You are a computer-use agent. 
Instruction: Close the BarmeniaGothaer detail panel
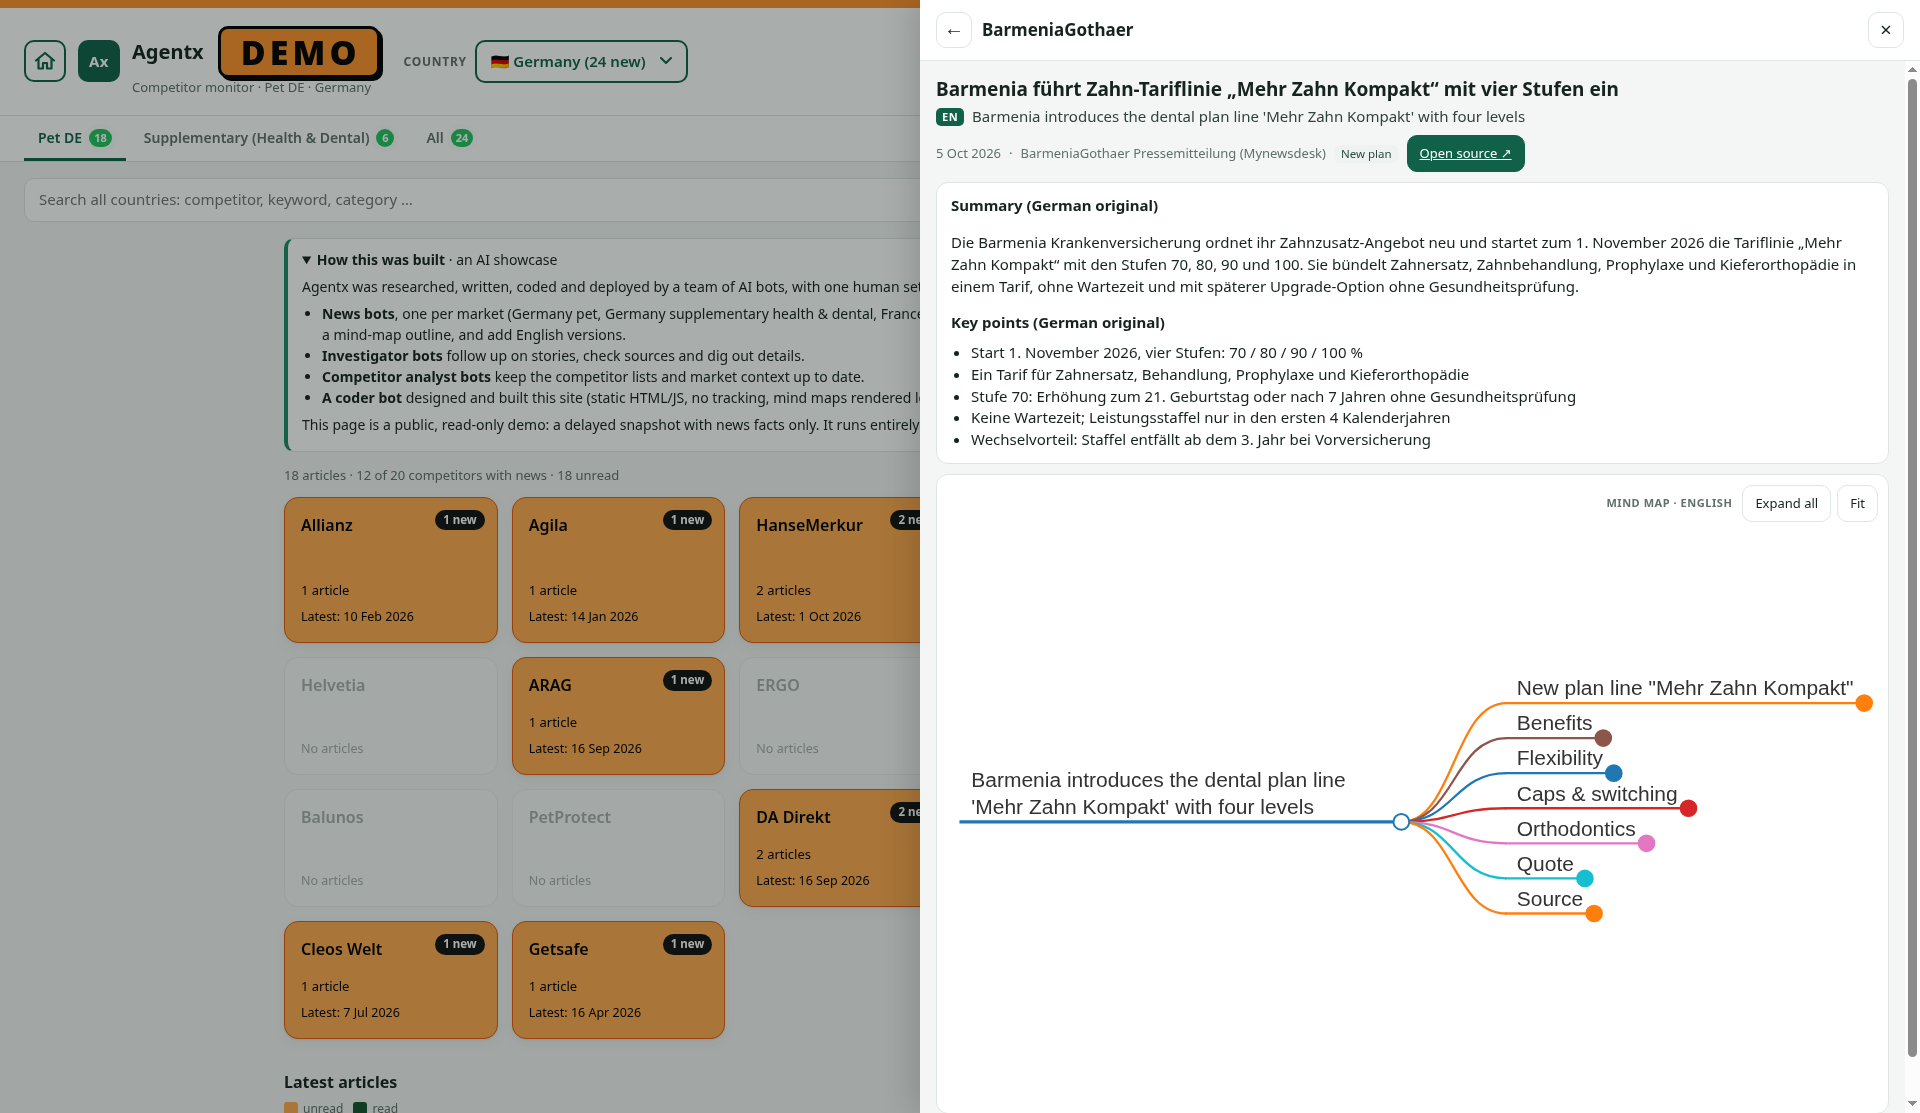(x=1885, y=30)
